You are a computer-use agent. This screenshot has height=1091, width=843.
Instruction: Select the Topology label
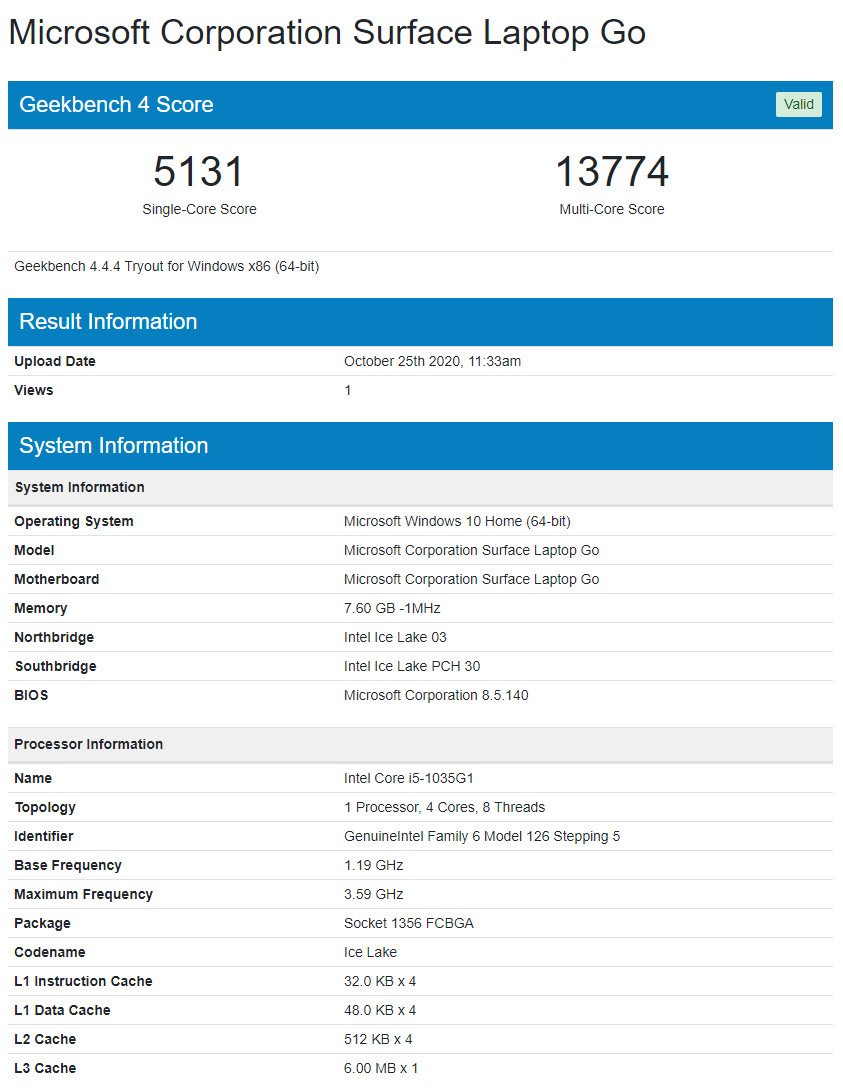click(45, 807)
